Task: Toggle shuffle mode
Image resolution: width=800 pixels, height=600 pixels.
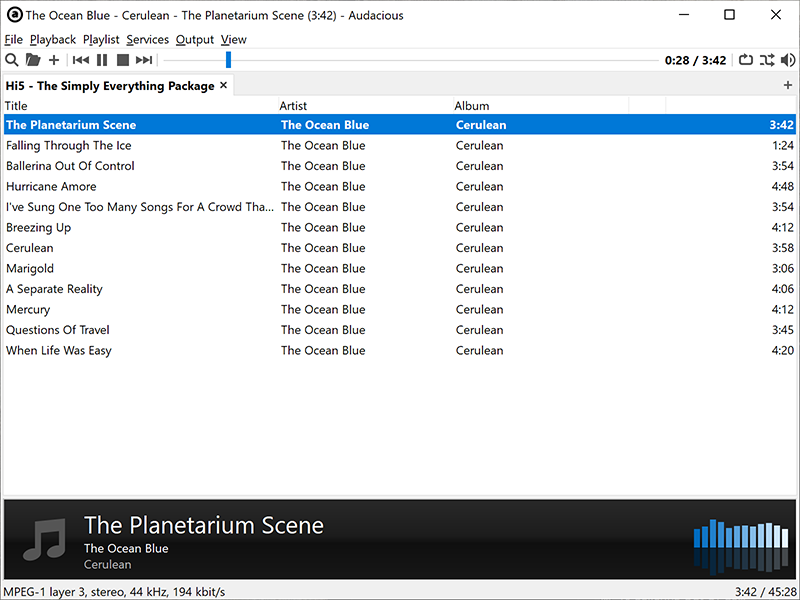Action: 767,60
